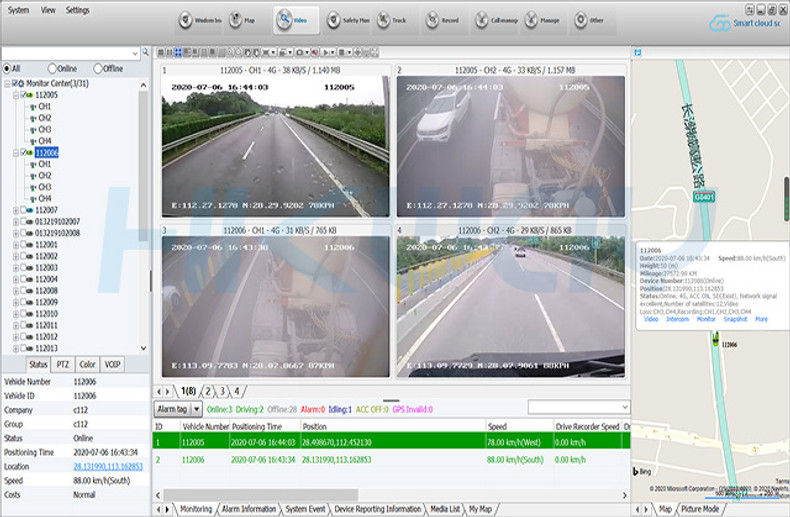Open the View menu
The image size is (790, 517).
pos(48,10)
